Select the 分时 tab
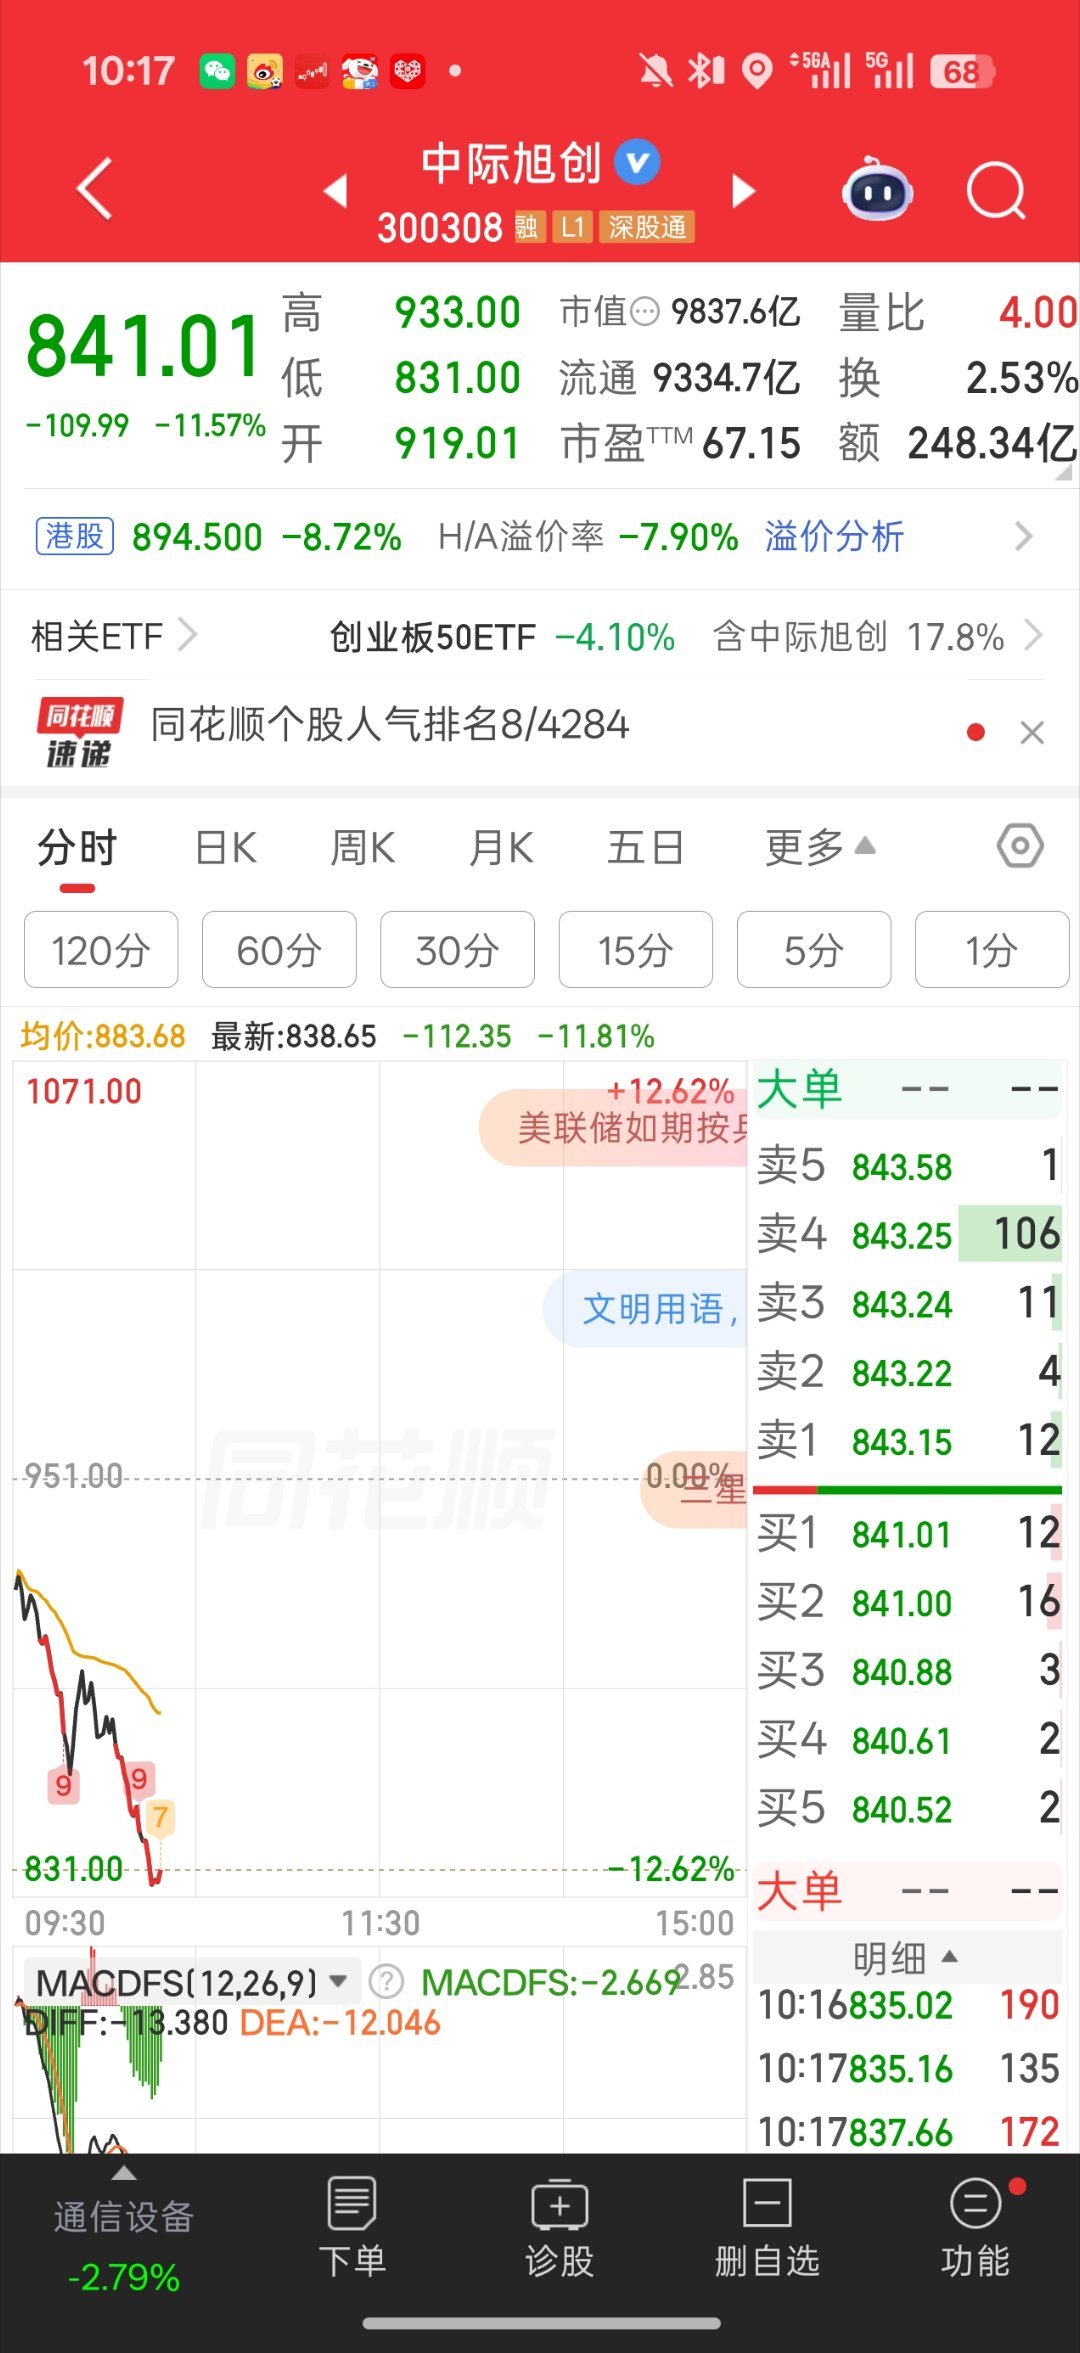Image resolution: width=1080 pixels, height=2353 pixels. (x=77, y=848)
